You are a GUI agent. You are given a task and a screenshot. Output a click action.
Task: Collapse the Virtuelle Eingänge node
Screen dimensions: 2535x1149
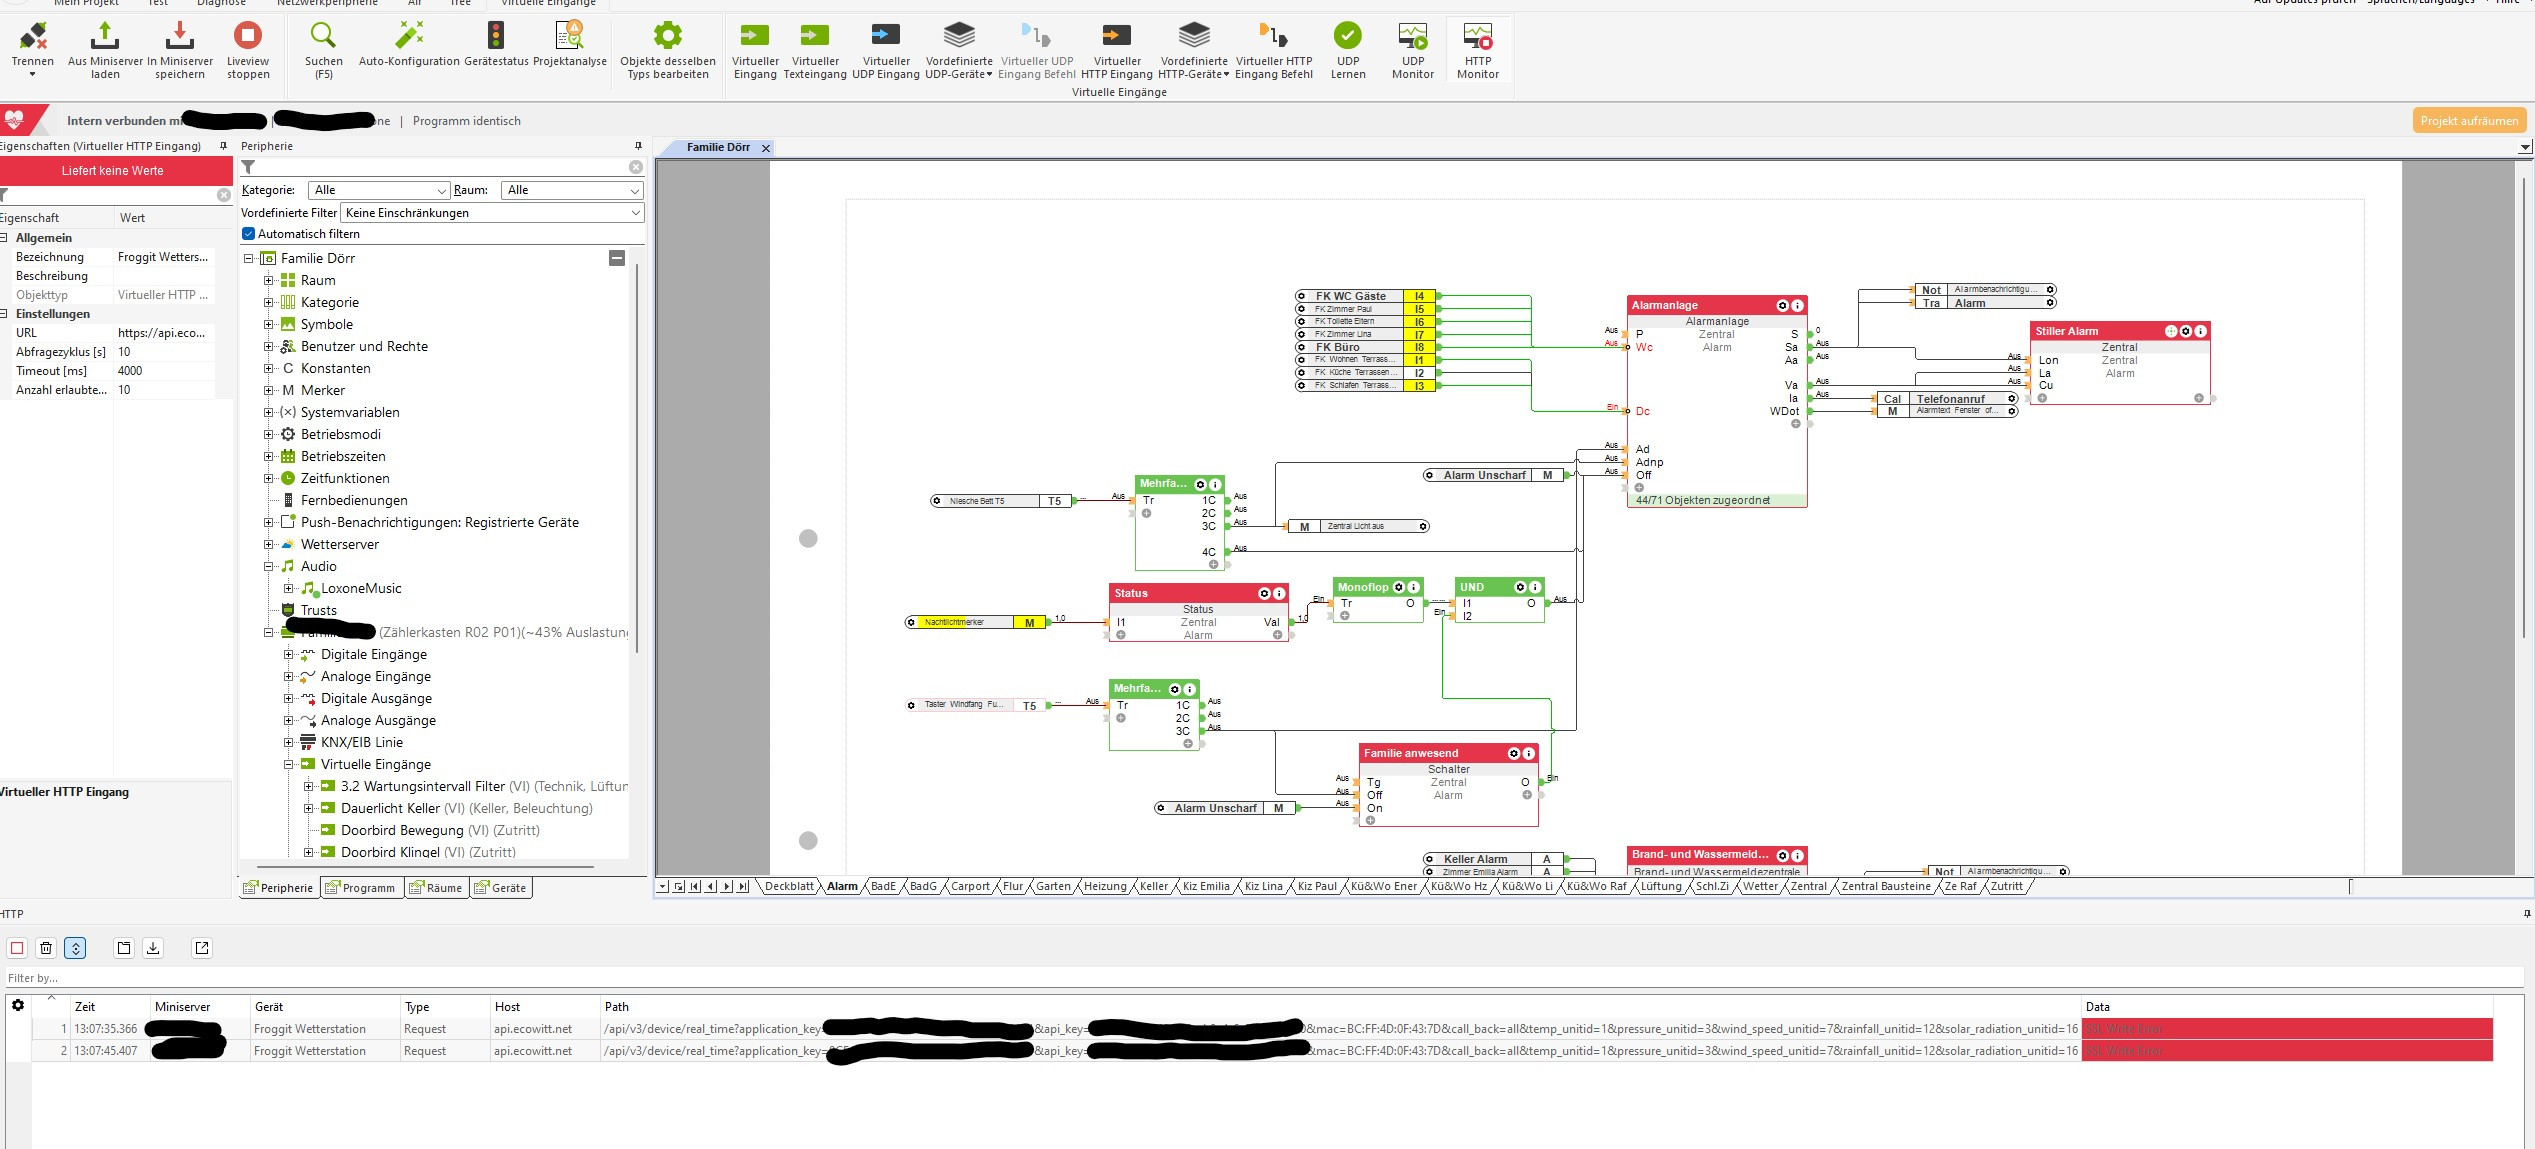click(288, 765)
